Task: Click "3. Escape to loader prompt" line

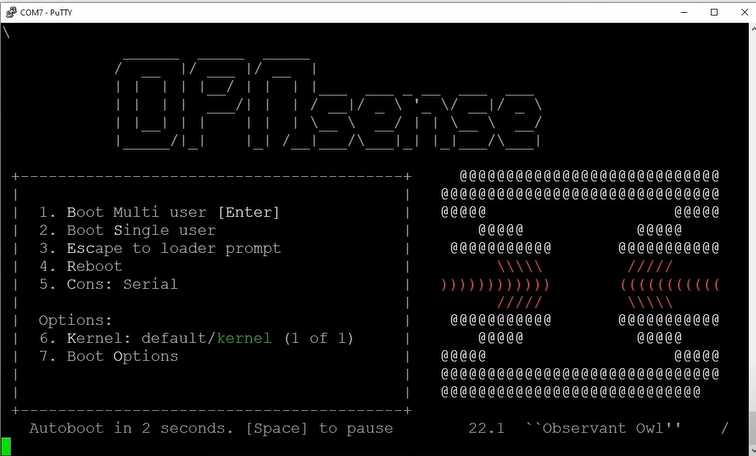Action: (160, 248)
